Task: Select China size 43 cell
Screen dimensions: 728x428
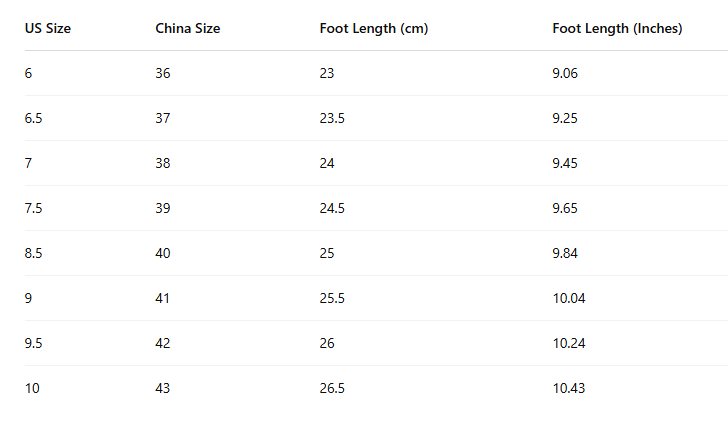Action: 163,388
